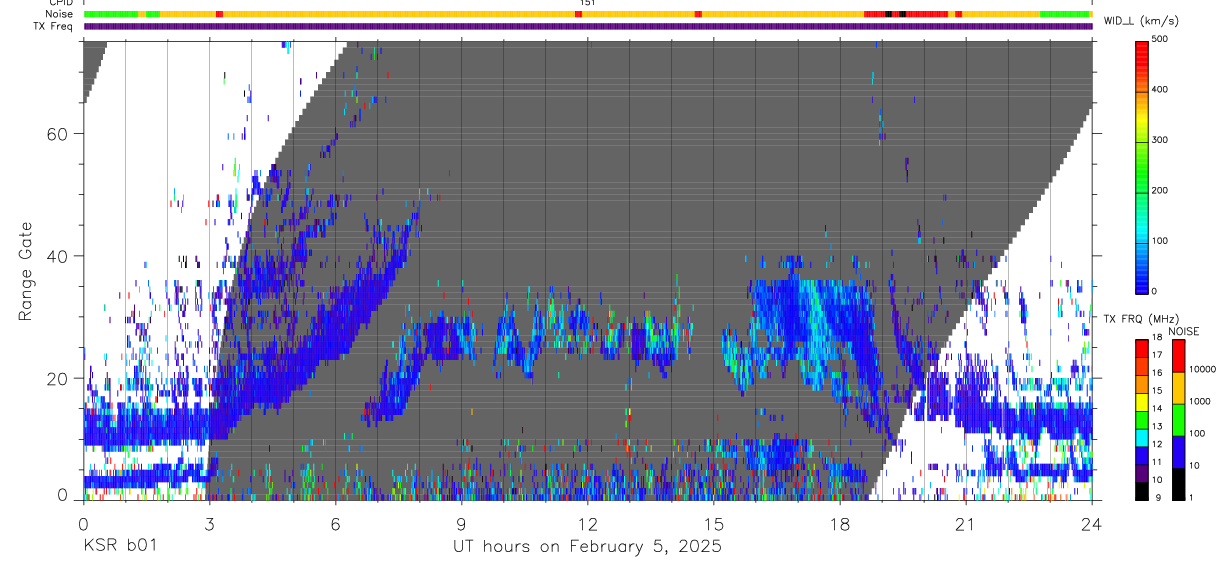Click the 21 tick label on the UT hours axis
Viewport: 1228px width, 567px height.
(x=966, y=523)
